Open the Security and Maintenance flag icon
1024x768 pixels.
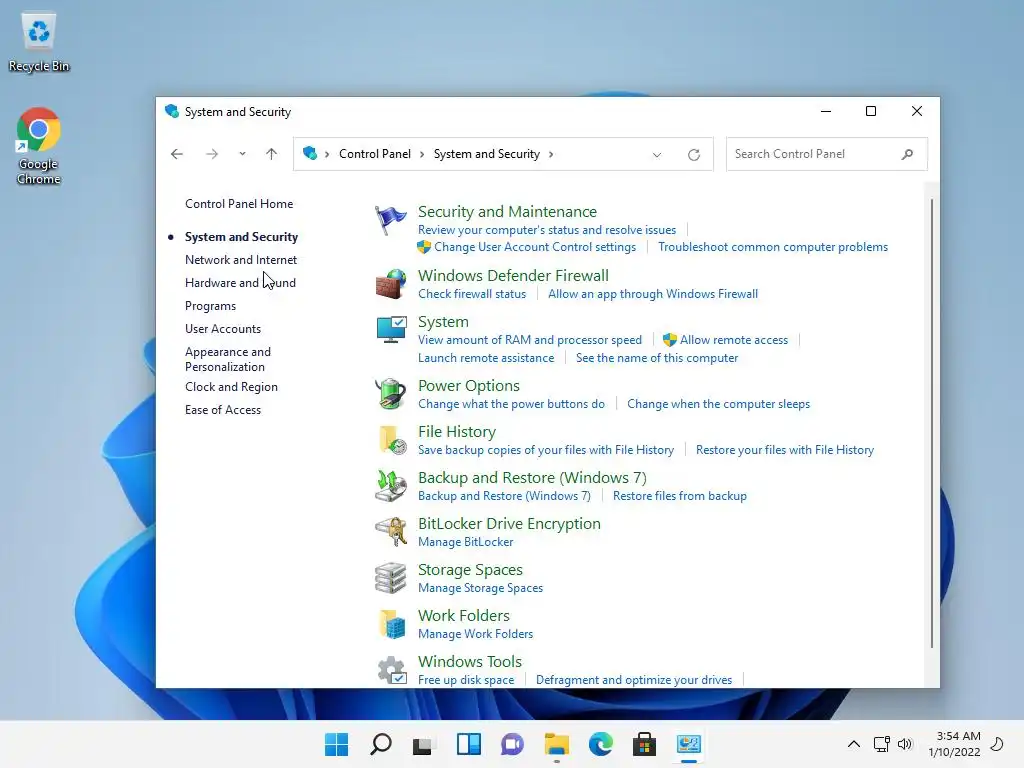pyautogui.click(x=391, y=220)
